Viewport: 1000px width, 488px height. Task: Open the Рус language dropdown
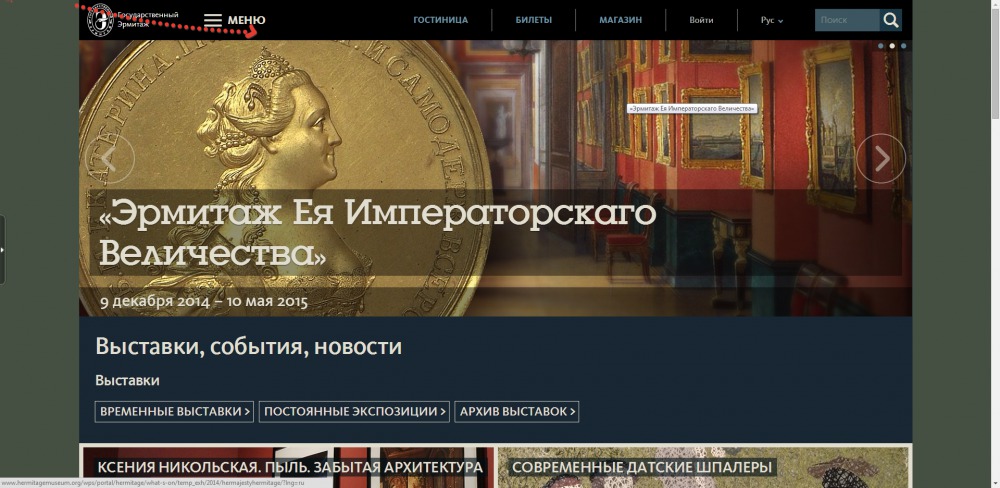772,20
